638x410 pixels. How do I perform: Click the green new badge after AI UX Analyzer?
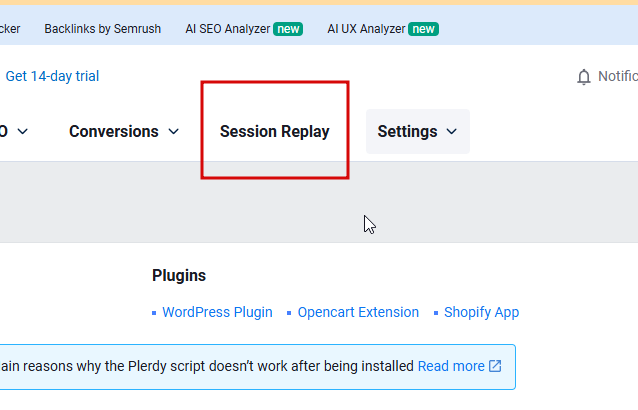click(x=423, y=29)
